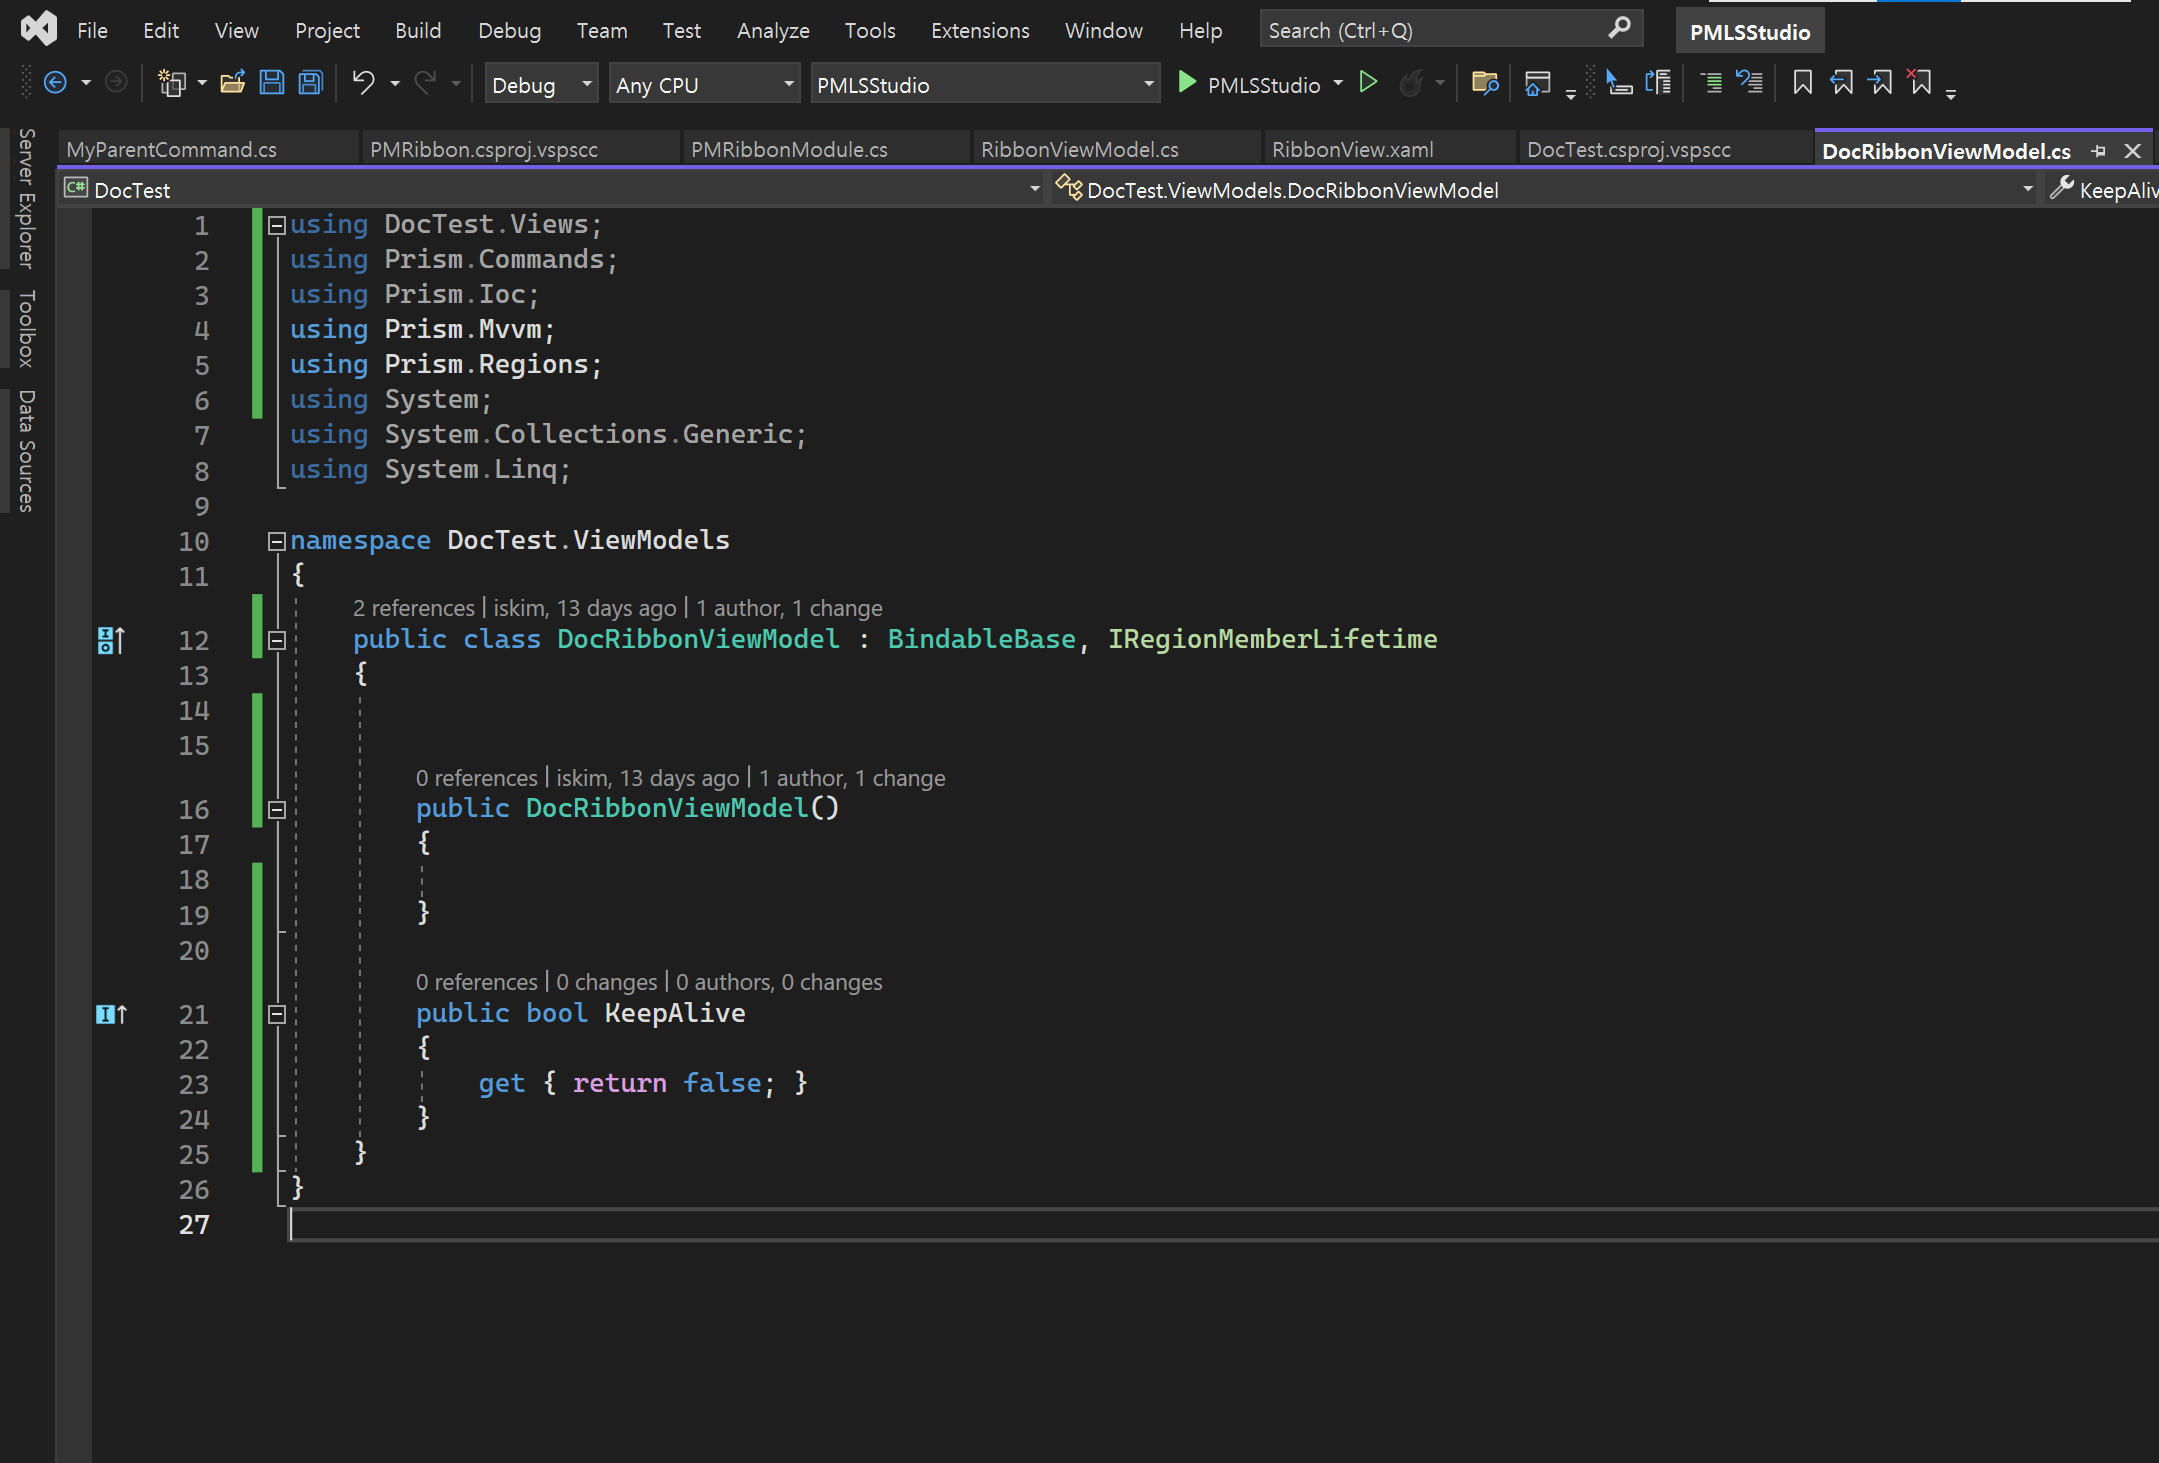Click the Save All toolbar icon
2159x1463 pixels.
point(311,83)
